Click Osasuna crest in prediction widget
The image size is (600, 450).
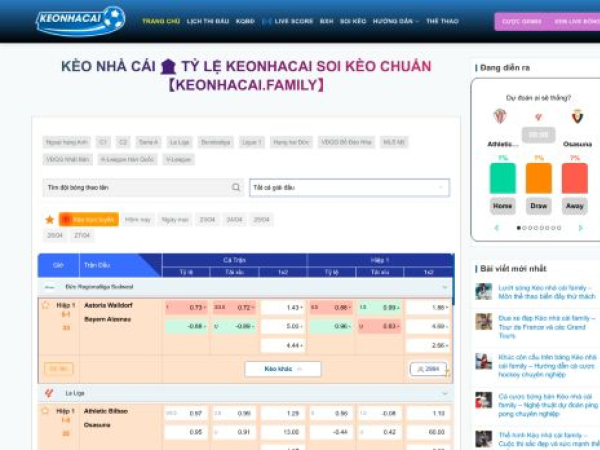pos(577,116)
